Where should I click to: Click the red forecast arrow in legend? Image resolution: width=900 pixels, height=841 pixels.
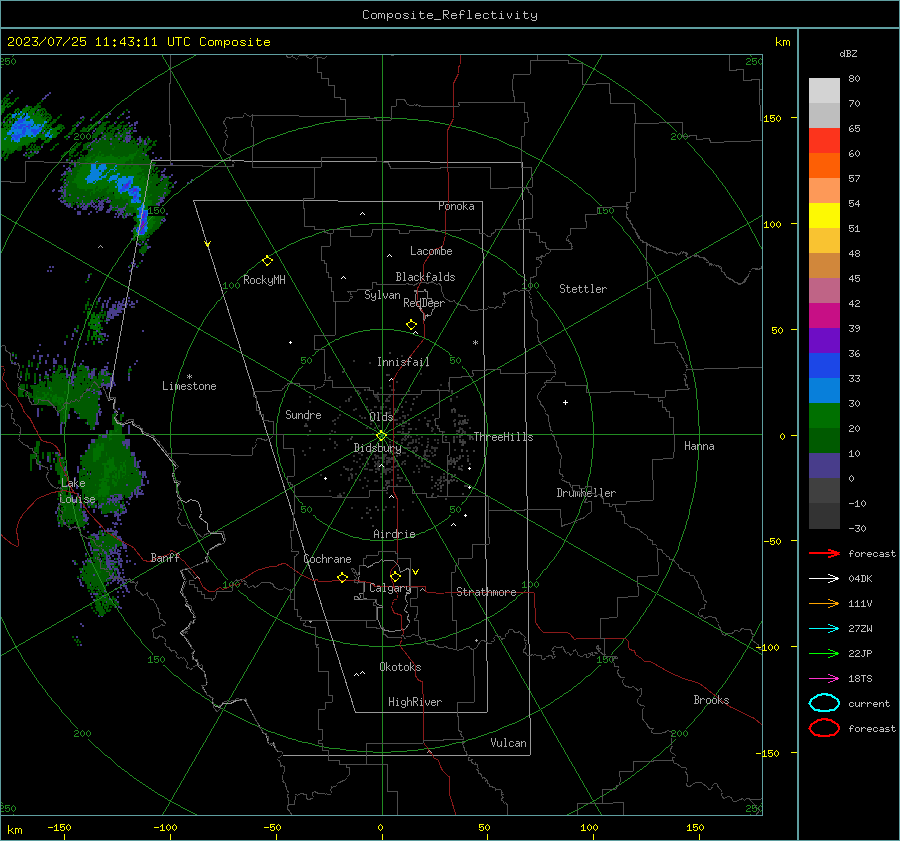[x=824, y=553]
